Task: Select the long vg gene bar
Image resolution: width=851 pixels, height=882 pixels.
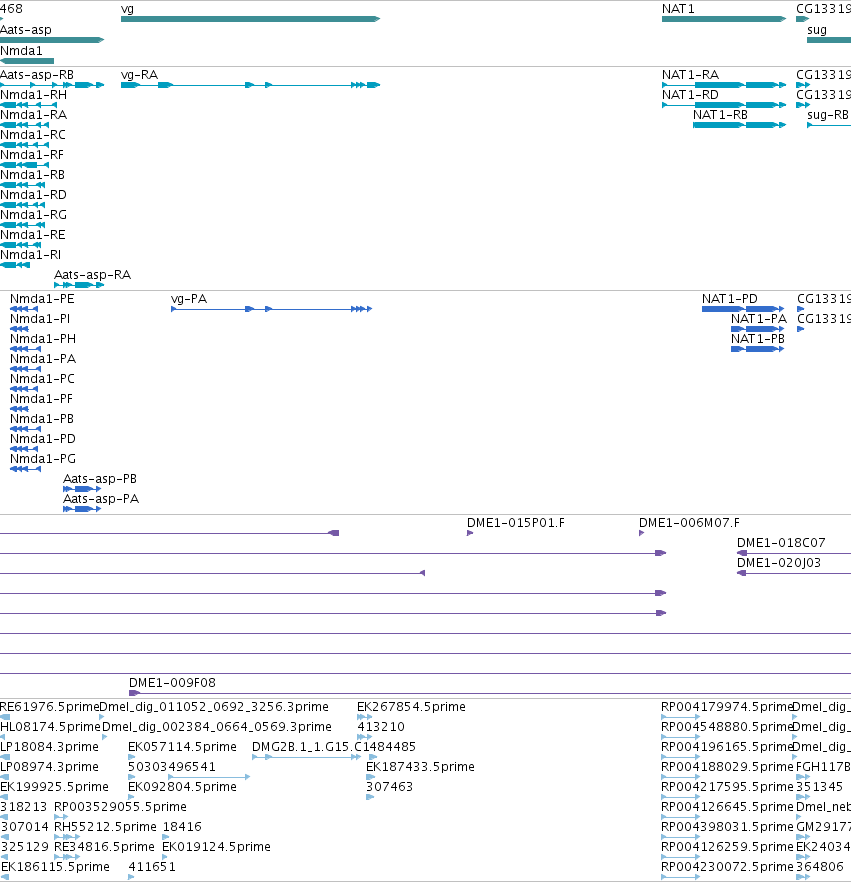Action: tap(250, 19)
